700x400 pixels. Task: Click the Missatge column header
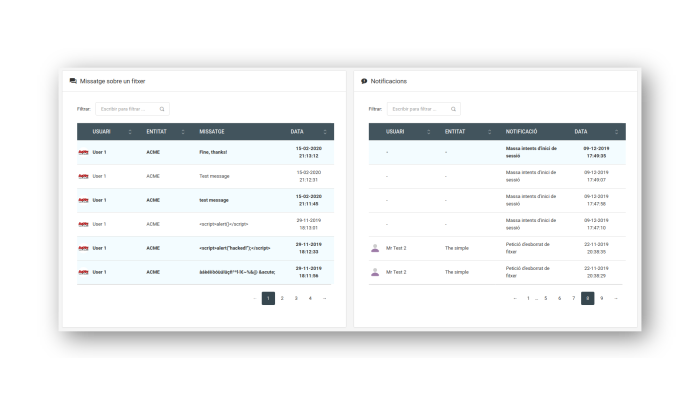[212, 132]
